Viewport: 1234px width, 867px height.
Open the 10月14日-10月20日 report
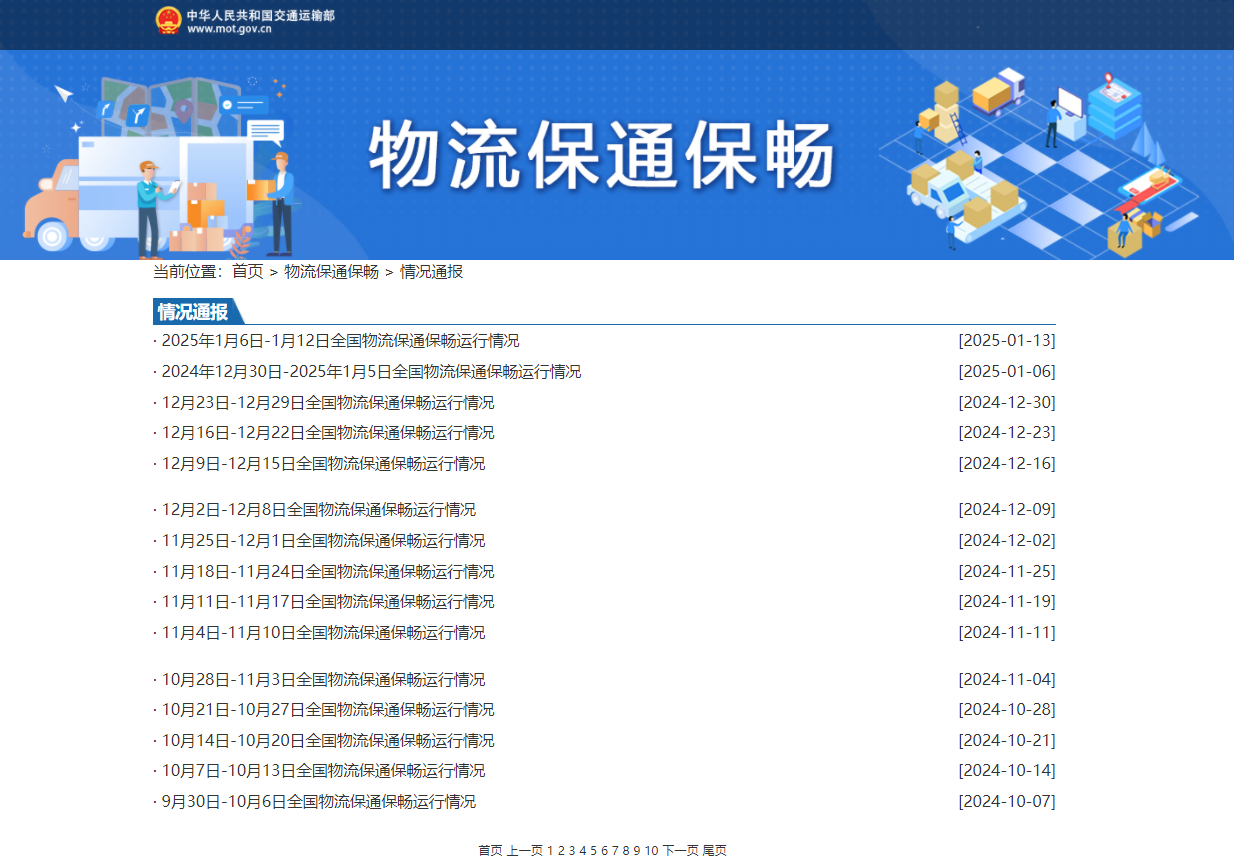[328, 741]
